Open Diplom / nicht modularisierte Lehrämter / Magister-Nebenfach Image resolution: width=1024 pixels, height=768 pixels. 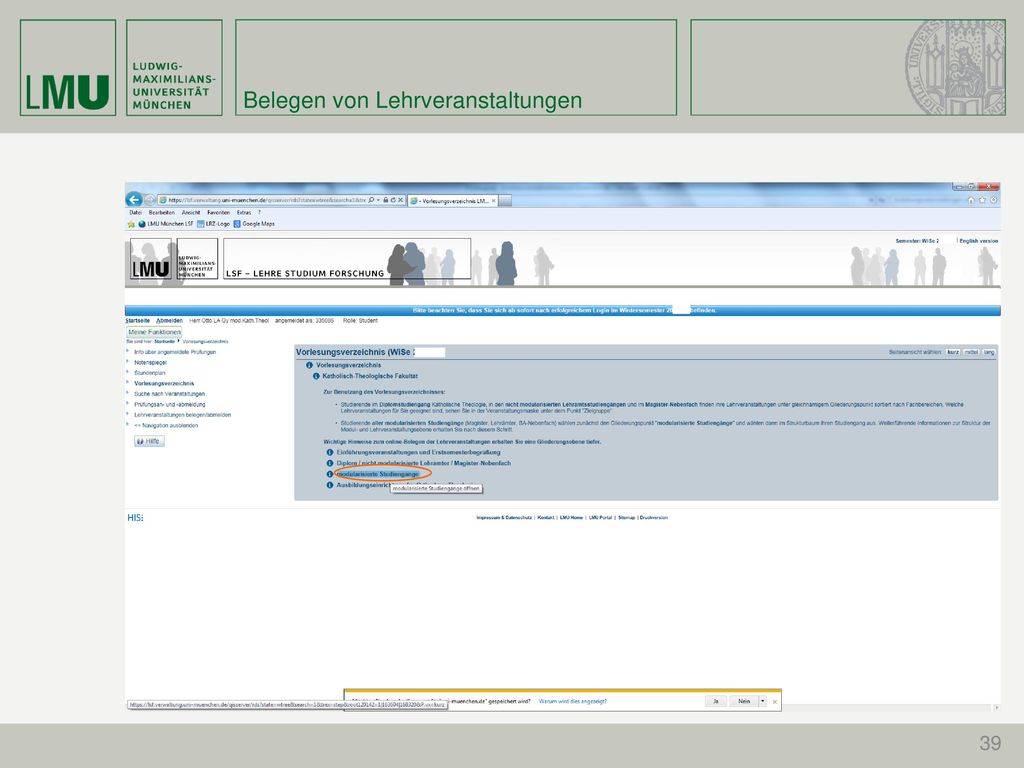coord(424,463)
